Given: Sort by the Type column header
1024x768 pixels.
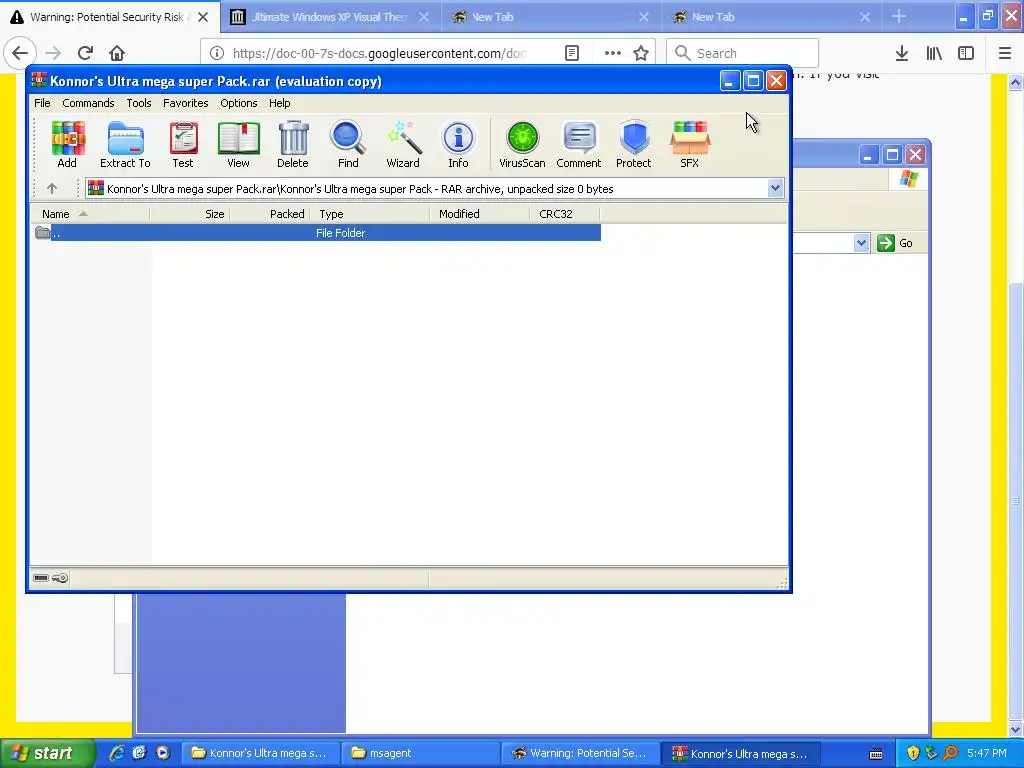Looking at the screenshot, I should (370, 214).
